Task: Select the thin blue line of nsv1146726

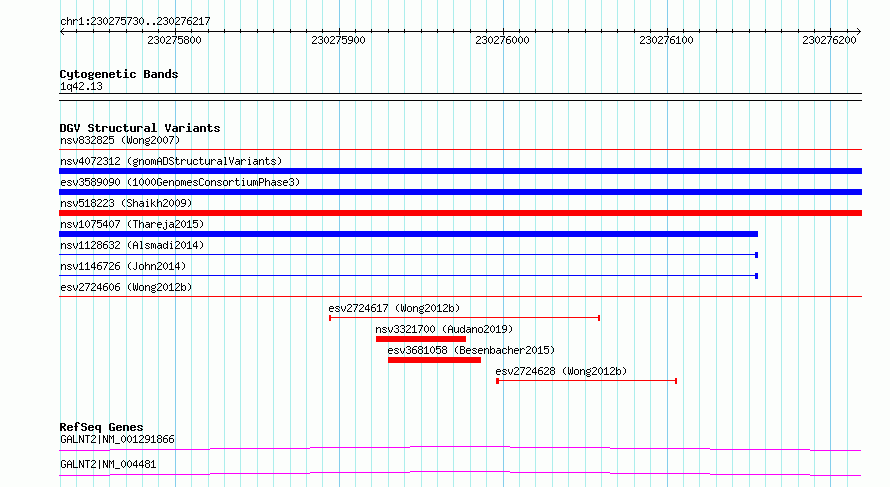Action: (x=409, y=276)
